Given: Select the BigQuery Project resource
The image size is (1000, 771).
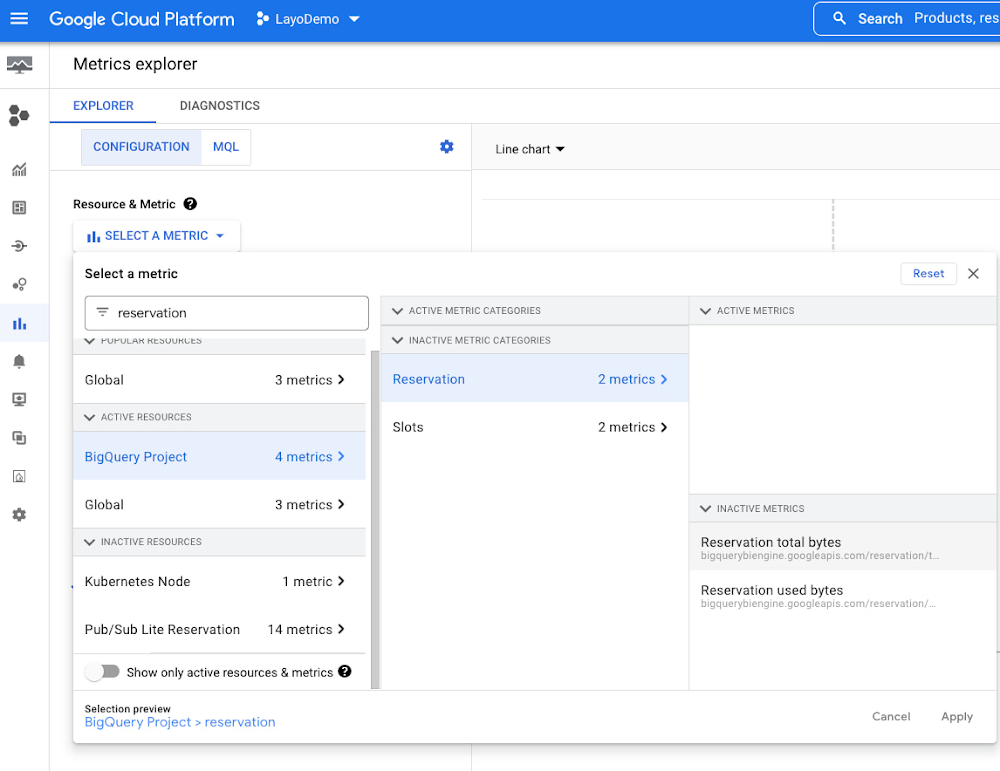Looking at the screenshot, I should tap(219, 457).
